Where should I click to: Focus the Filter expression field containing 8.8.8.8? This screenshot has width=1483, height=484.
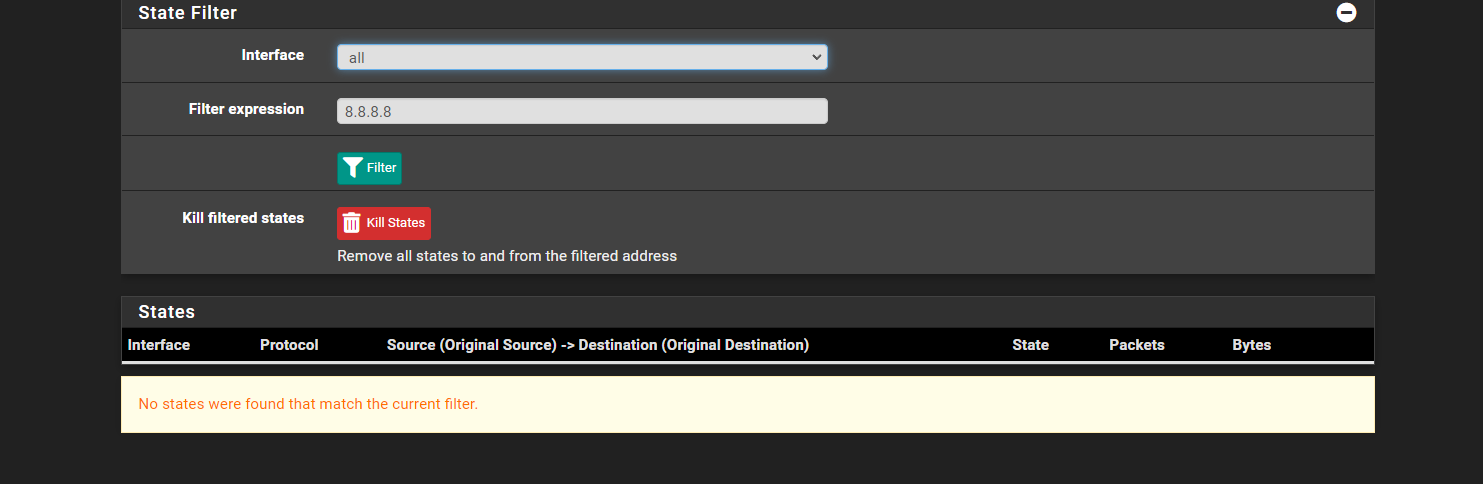pyautogui.click(x=582, y=111)
